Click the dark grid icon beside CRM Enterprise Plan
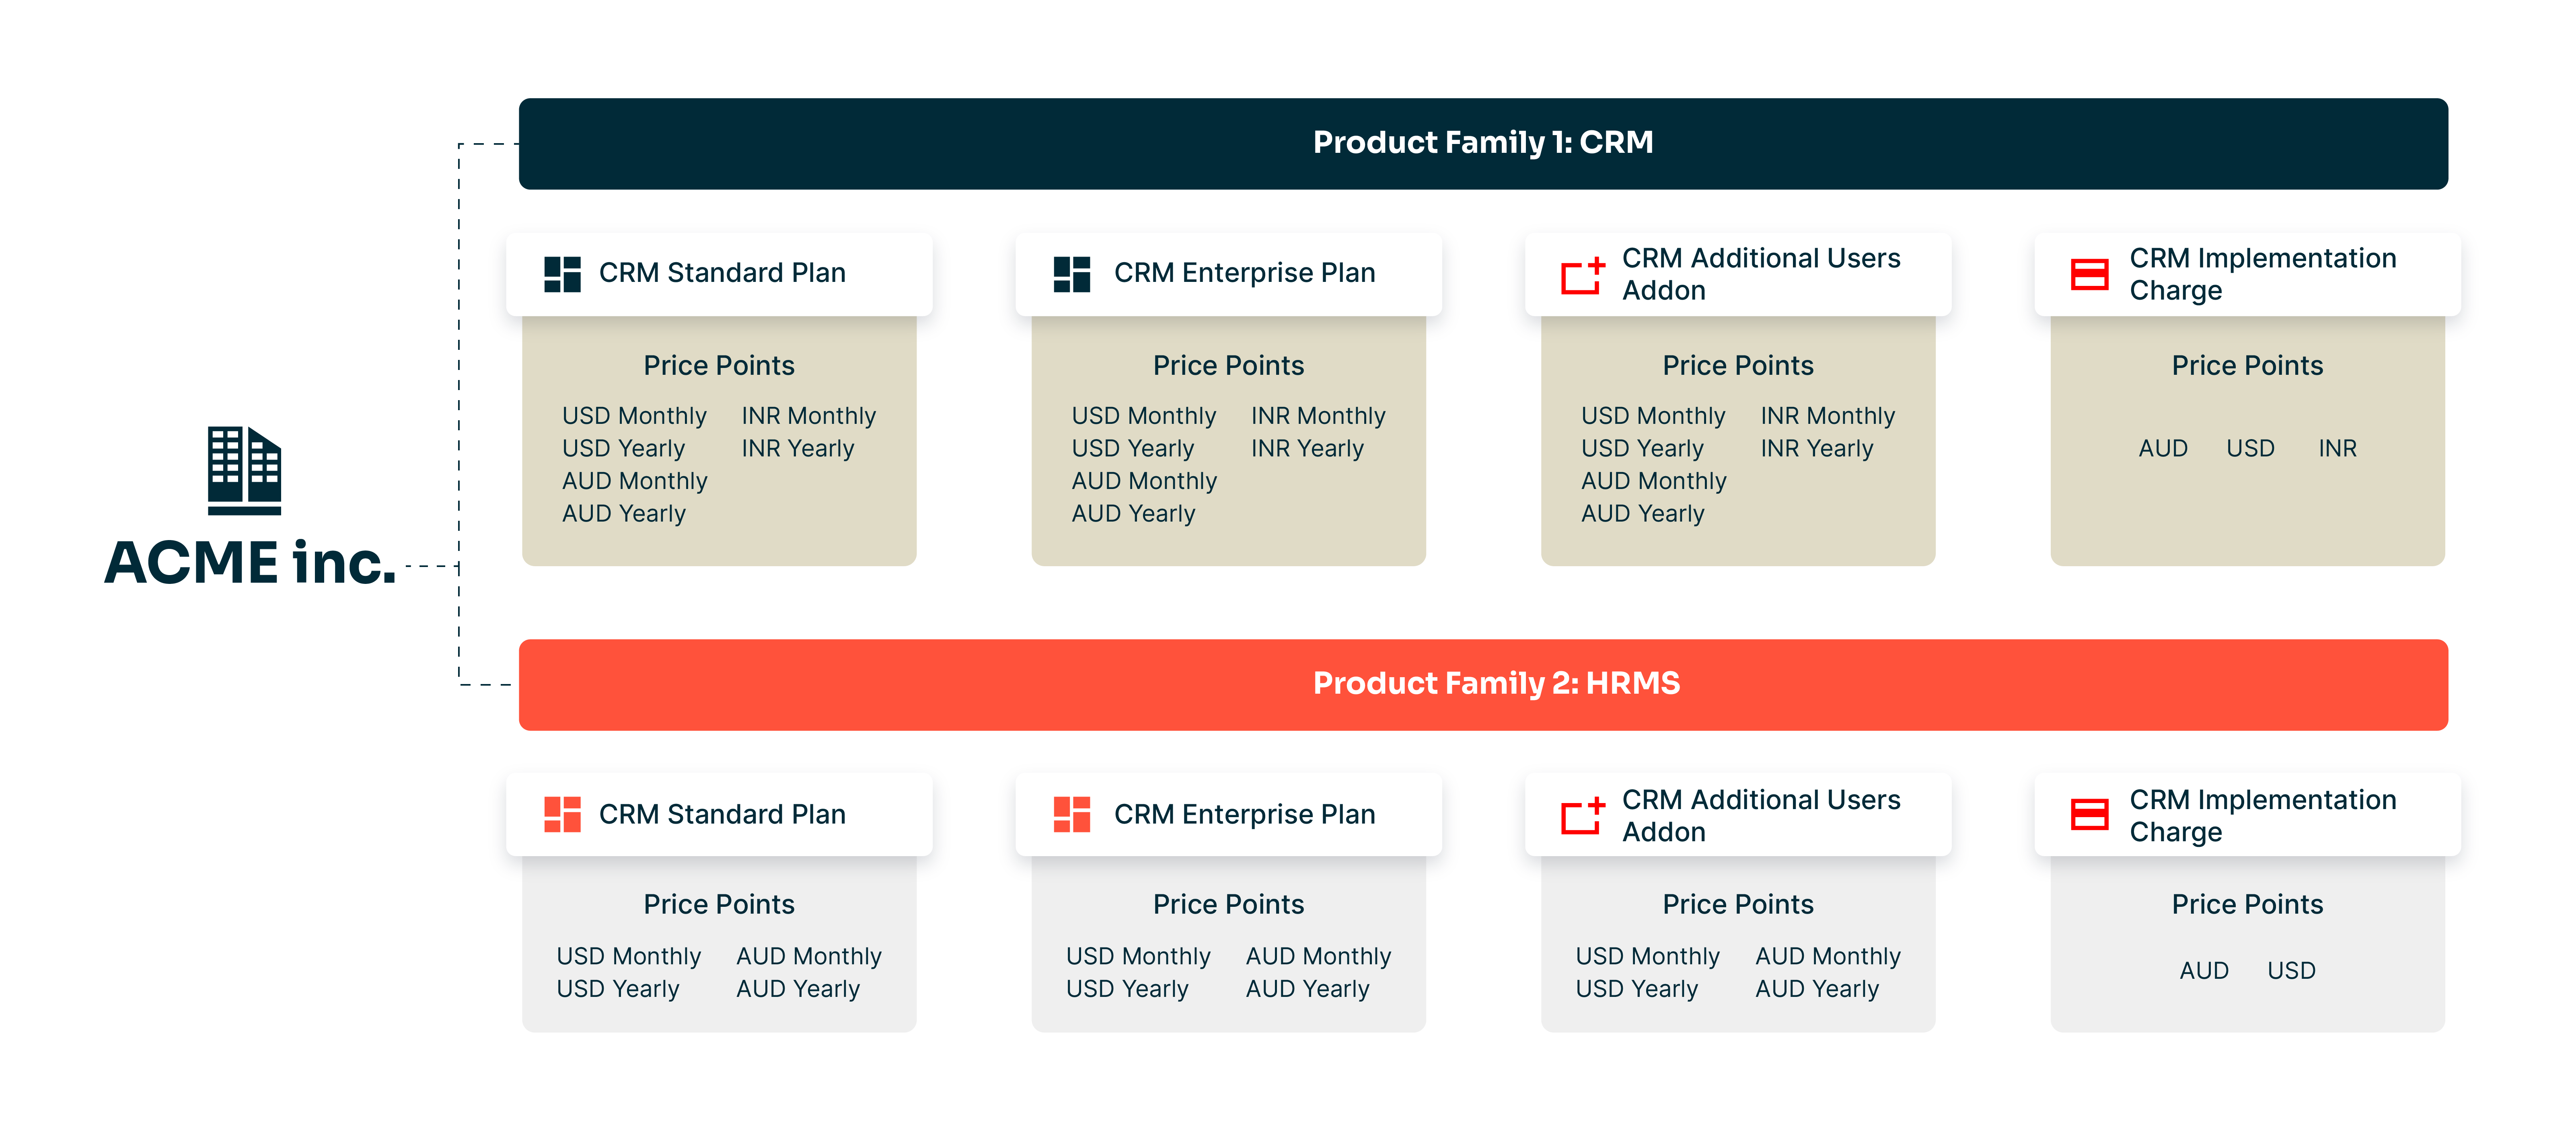 pyautogui.click(x=1071, y=274)
